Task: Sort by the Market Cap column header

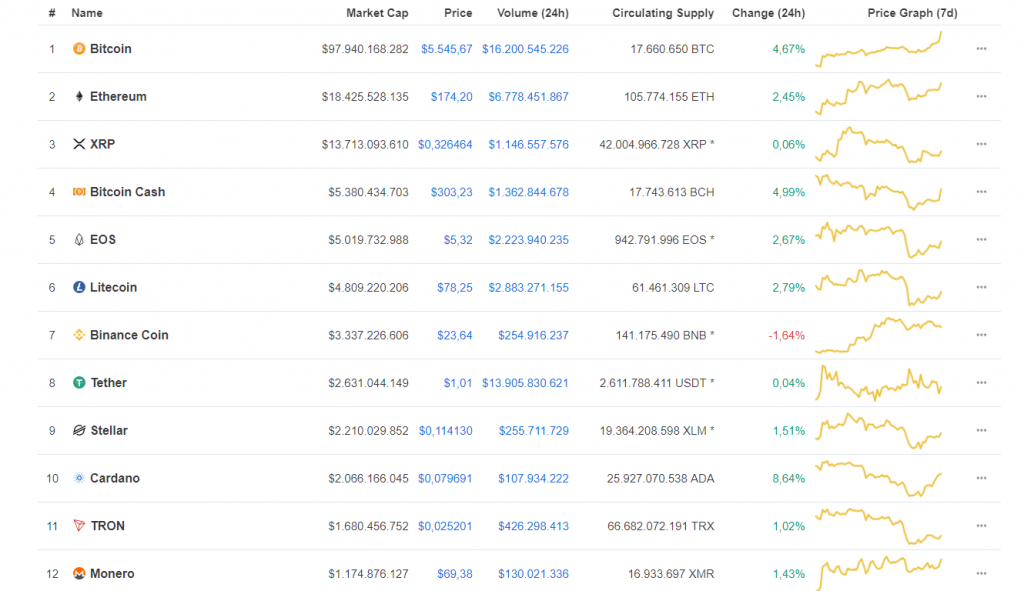Action: pyautogui.click(x=377, y=13)
